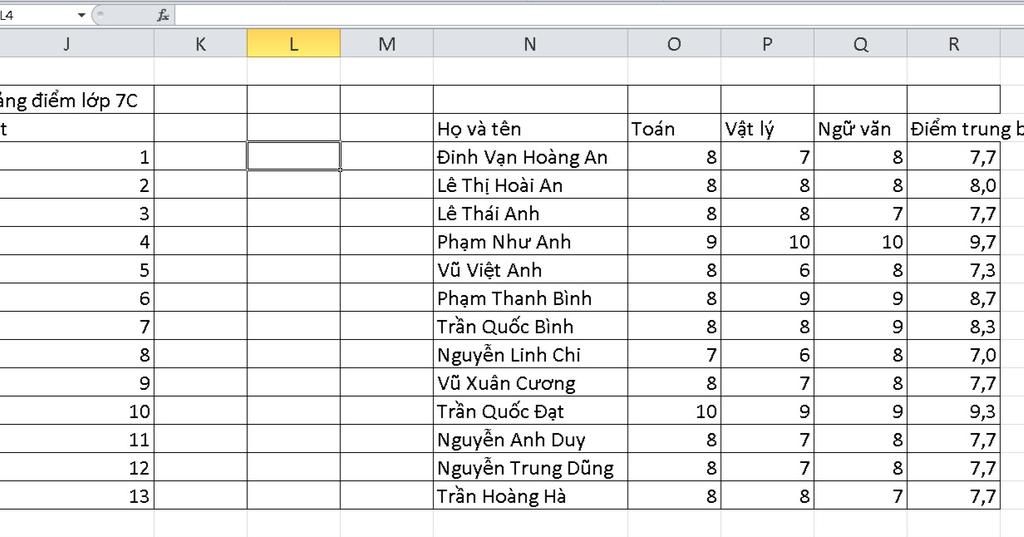Select column Q header

[861, 44]
